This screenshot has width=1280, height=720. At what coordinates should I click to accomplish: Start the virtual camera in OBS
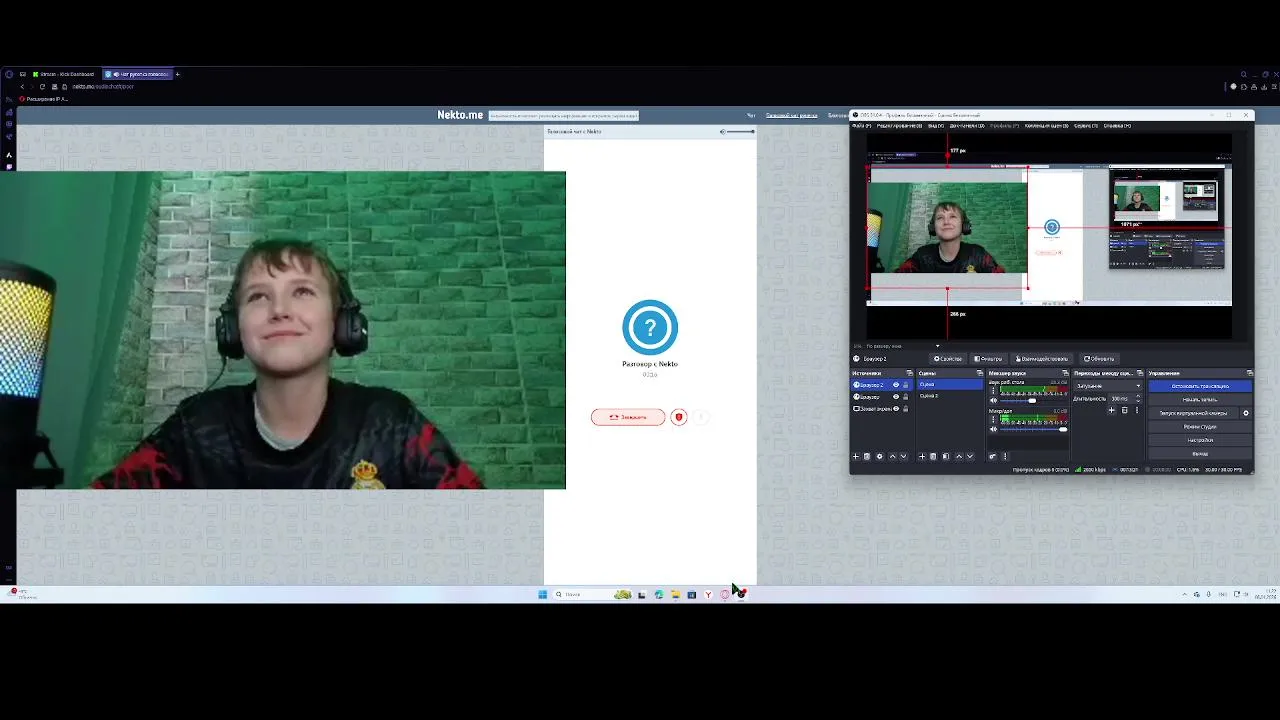click(1193, 413)
